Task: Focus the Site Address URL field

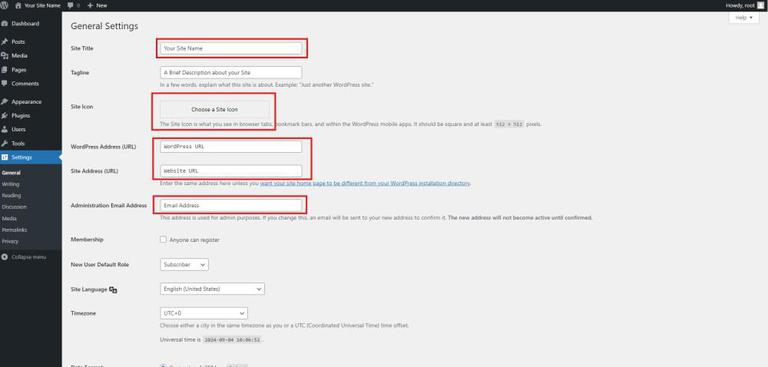Action: click(231, 171)
